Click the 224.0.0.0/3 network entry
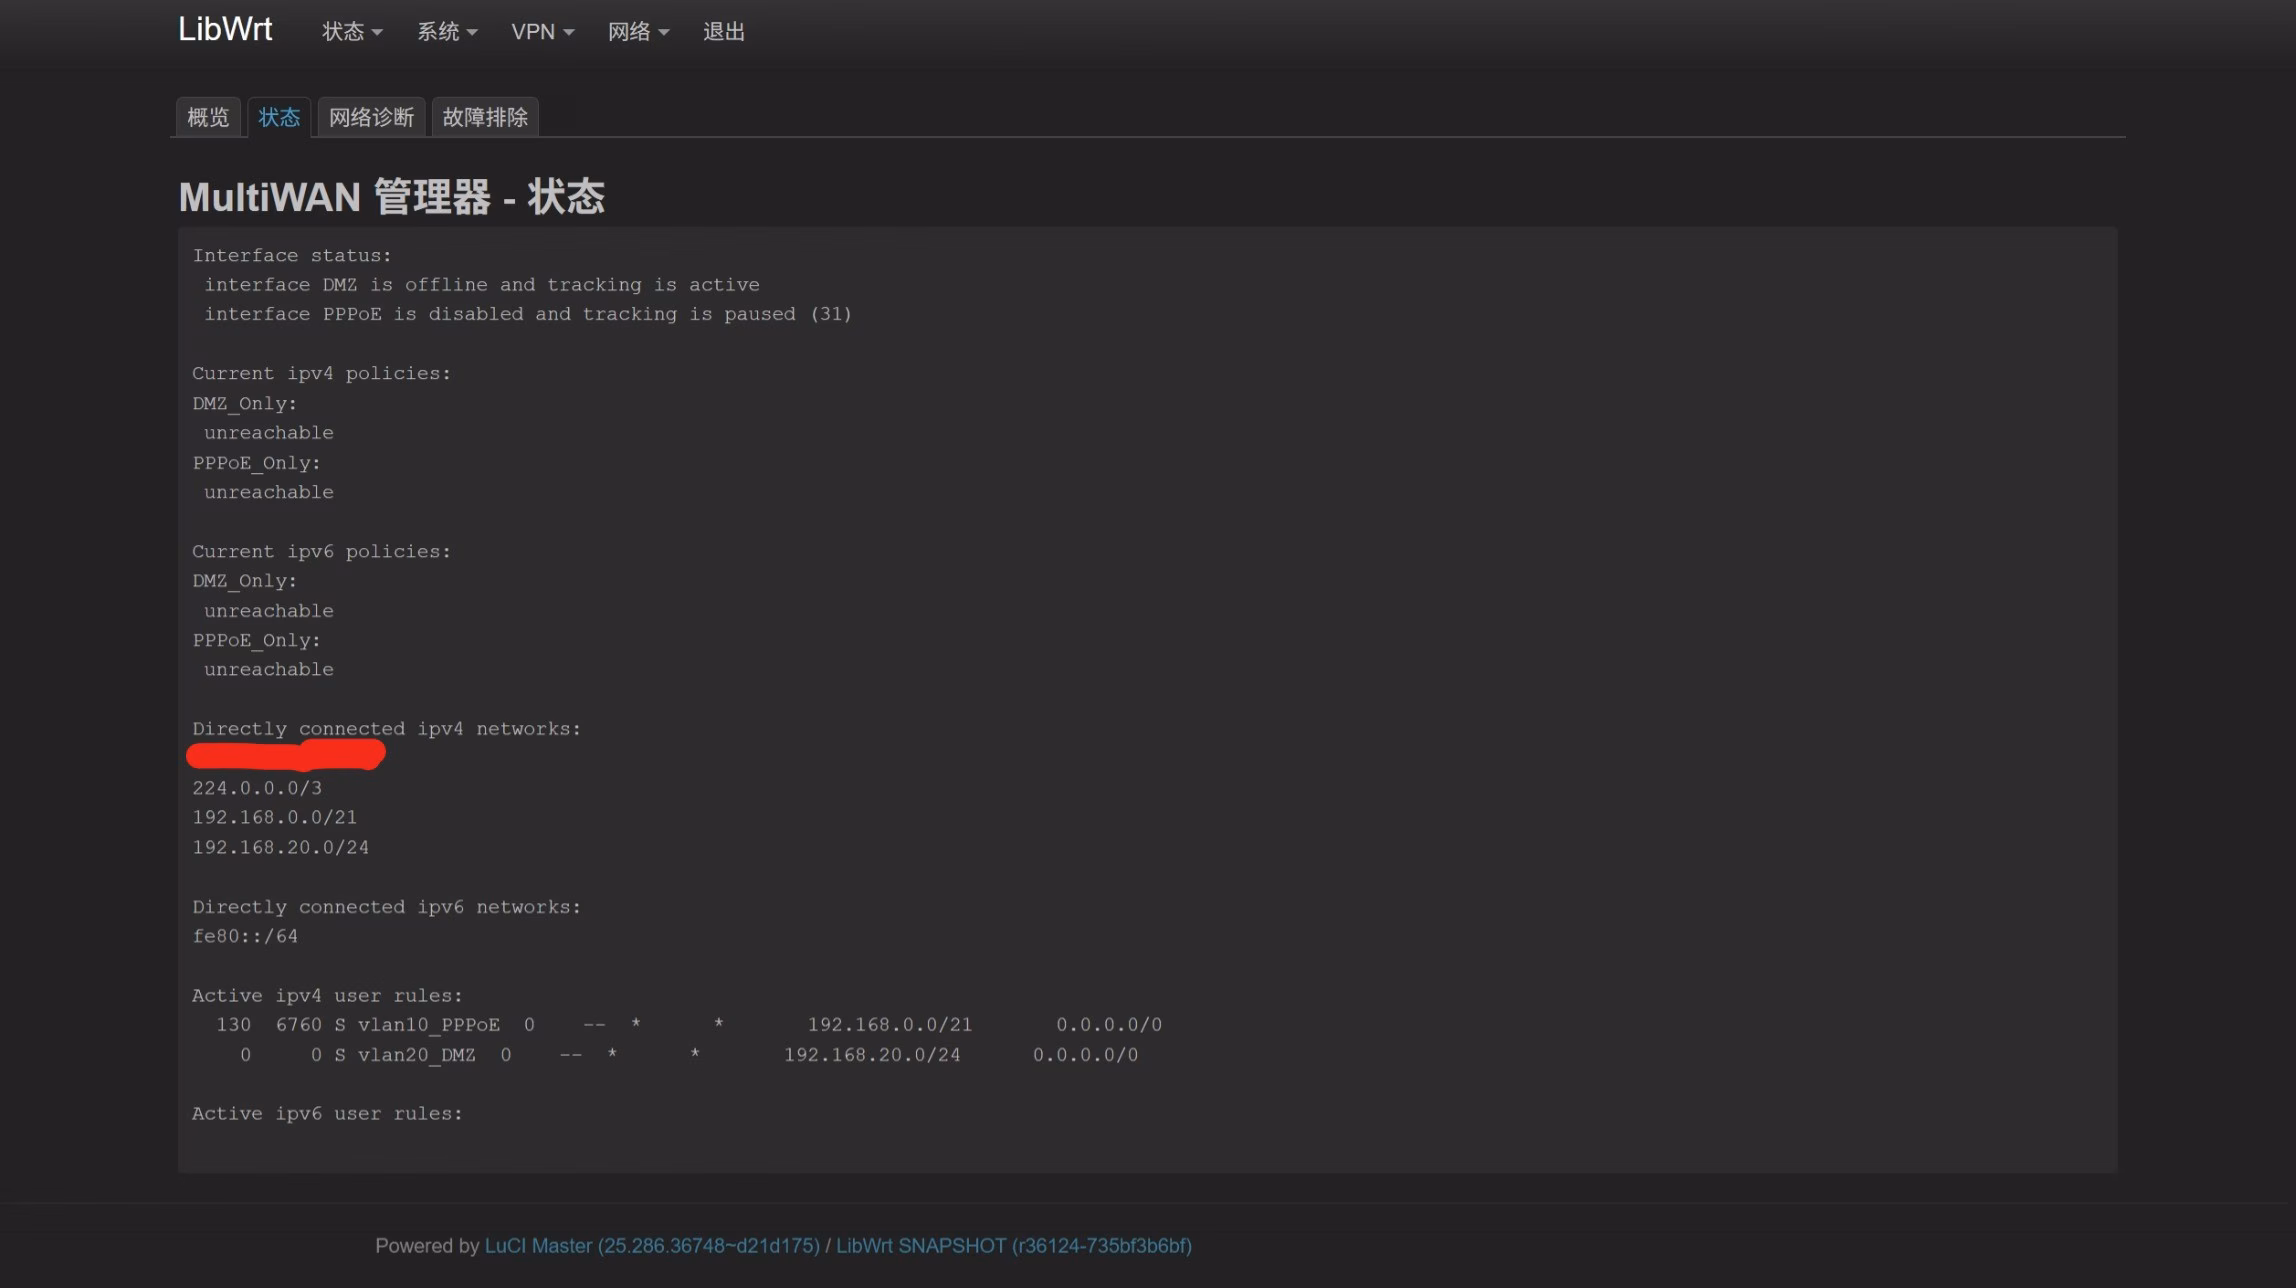2296x1288 pixels. 257,788
